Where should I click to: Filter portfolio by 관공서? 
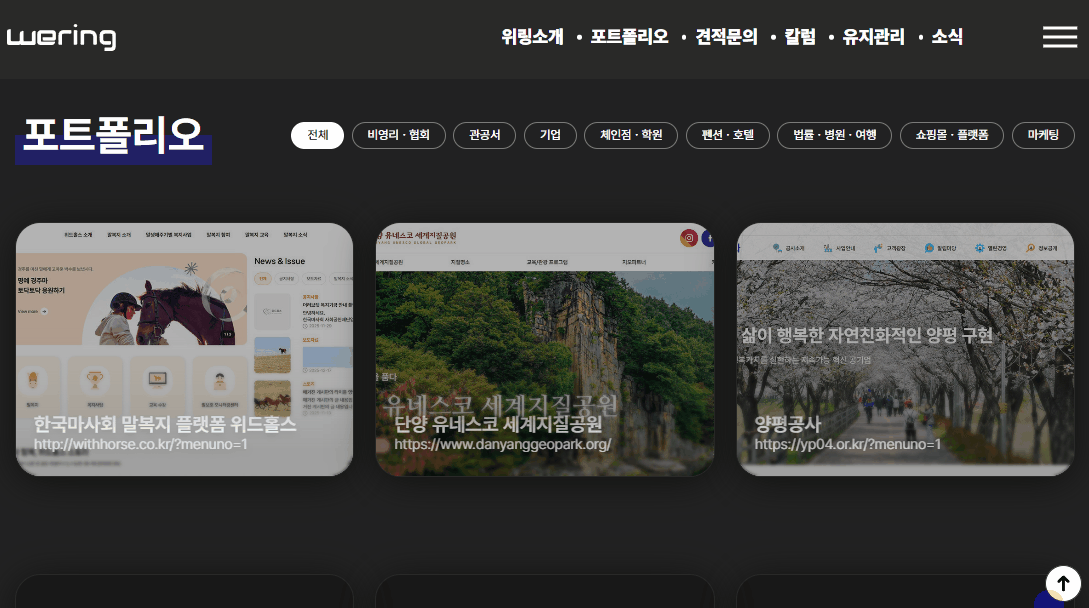click(484, 135)
